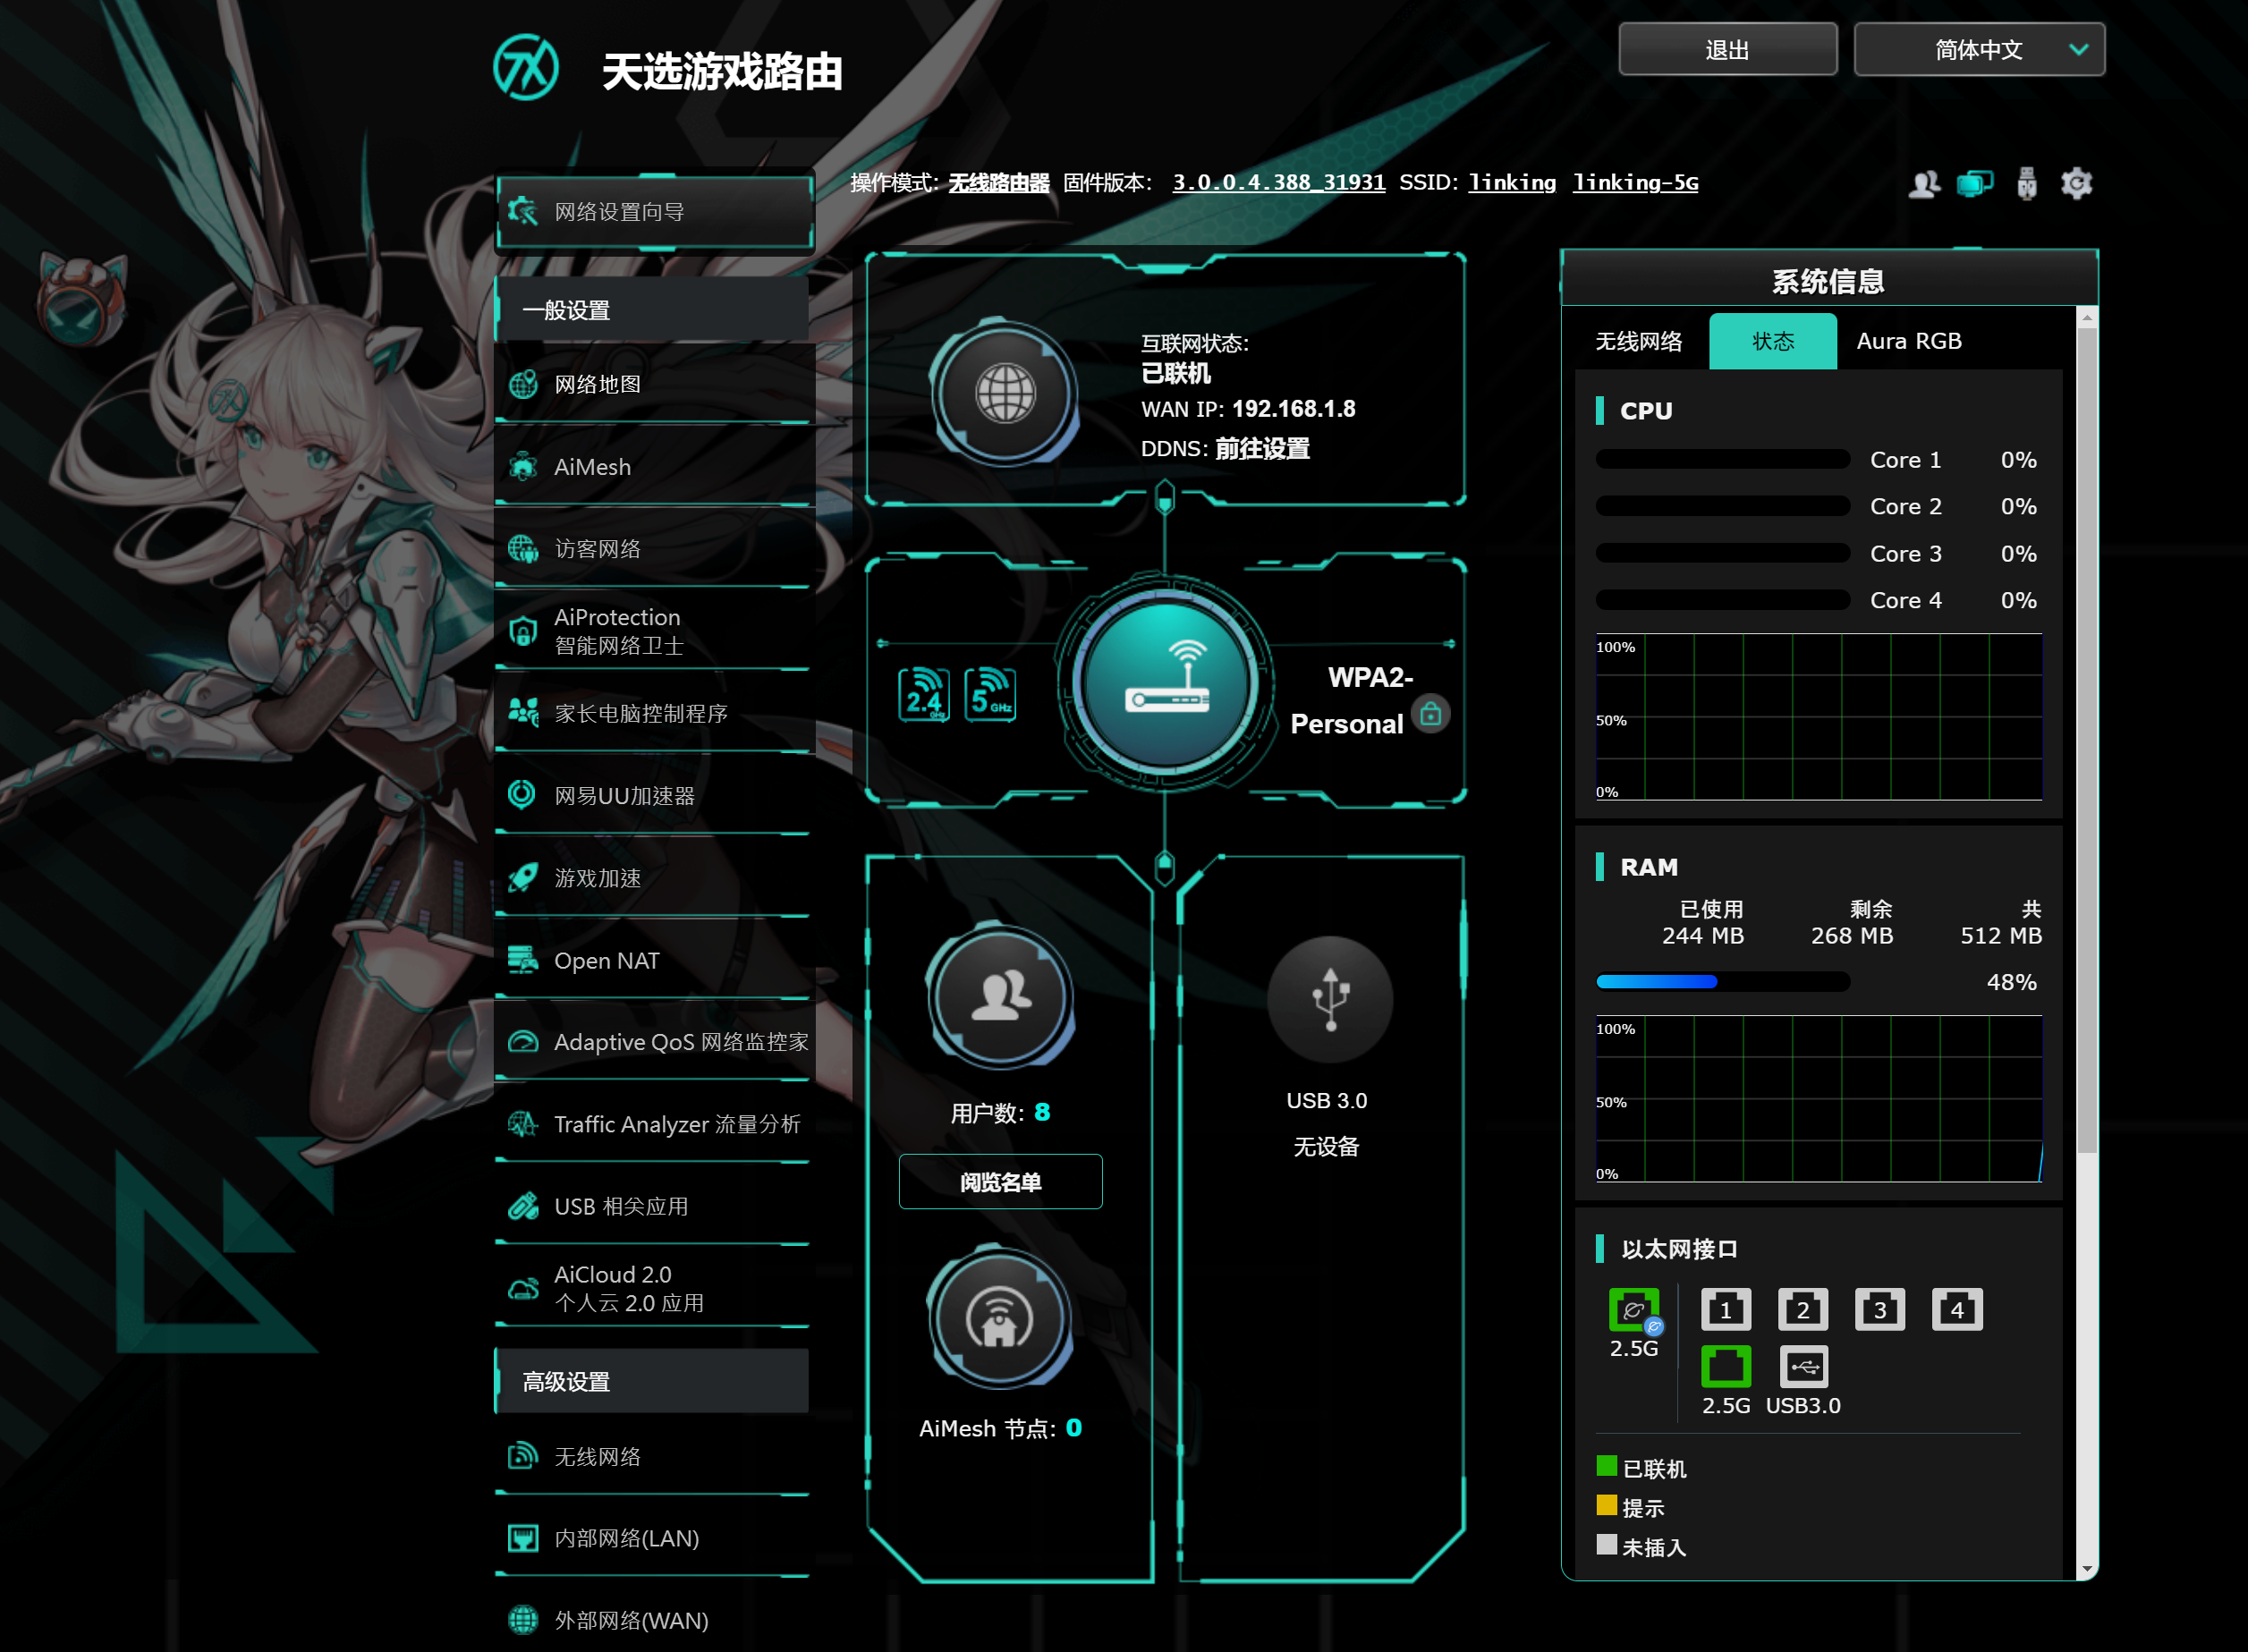Open 无线网络 under advanced settings
Image resolution: width=2248 pixels, height=1652 pixels.
click(655, 1456)
